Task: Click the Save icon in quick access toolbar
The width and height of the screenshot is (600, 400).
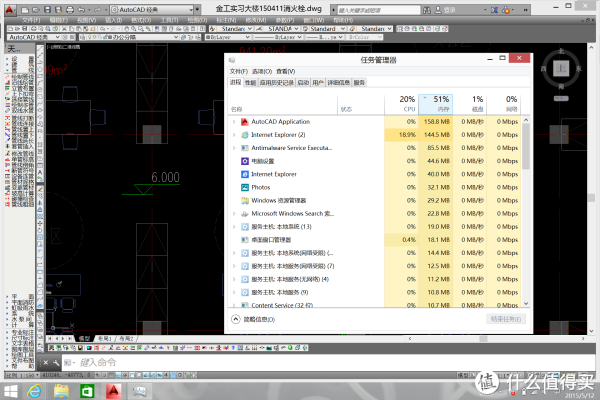Action: (47, 10)
